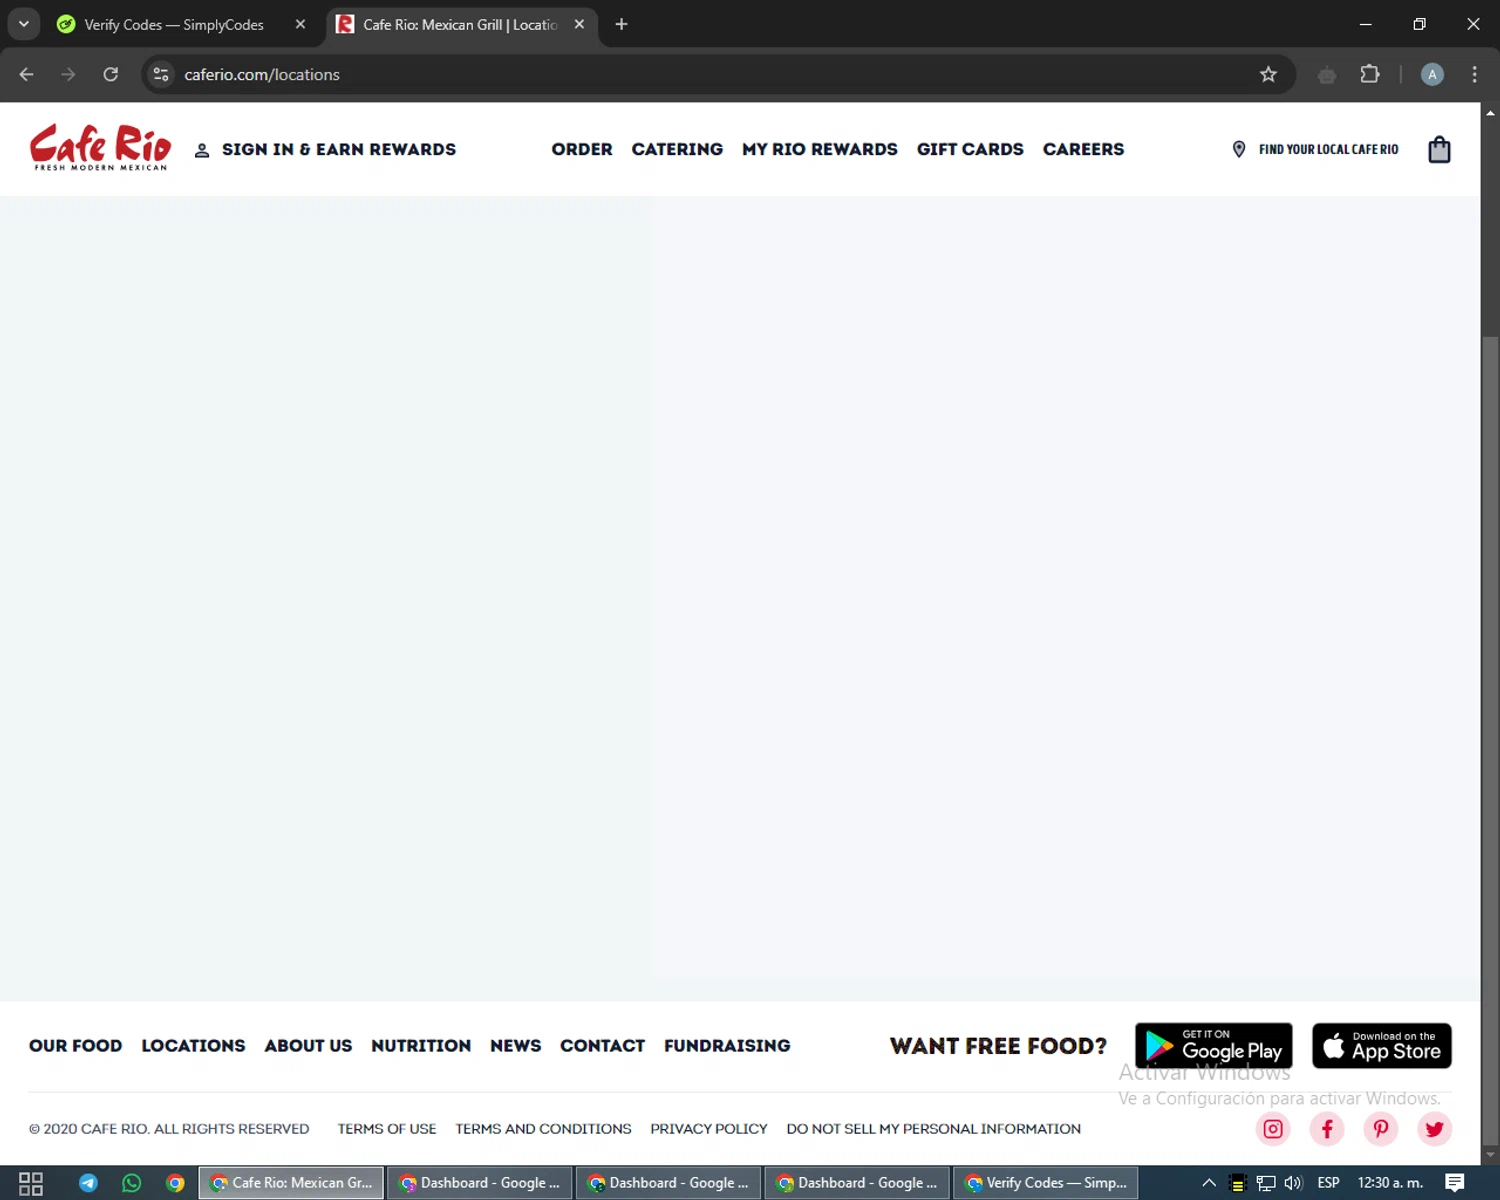Viewport: 1500px width, 1200px height.
Task: Bookmark this page with the star icon
Action: 1268,74
